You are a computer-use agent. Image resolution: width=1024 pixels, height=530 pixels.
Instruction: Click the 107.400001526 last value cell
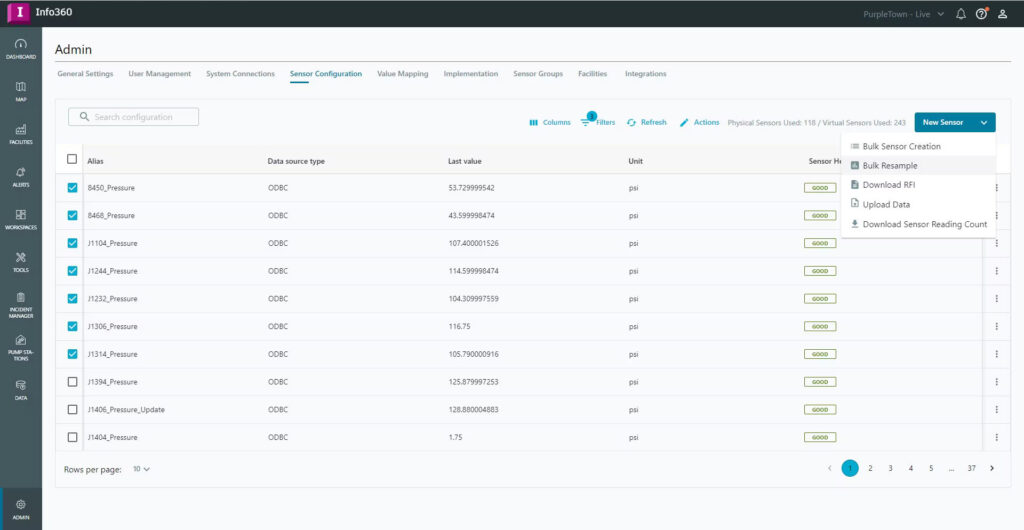[x=475, y=243]
